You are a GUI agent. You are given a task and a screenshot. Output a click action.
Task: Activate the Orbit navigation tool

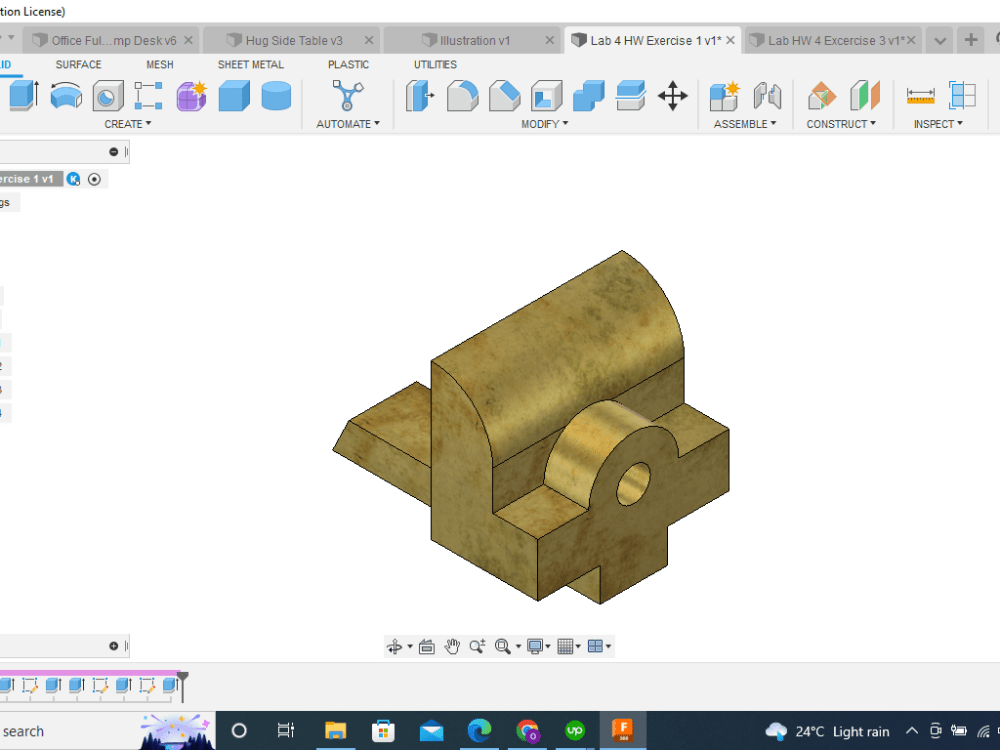[x=394, y=647]
